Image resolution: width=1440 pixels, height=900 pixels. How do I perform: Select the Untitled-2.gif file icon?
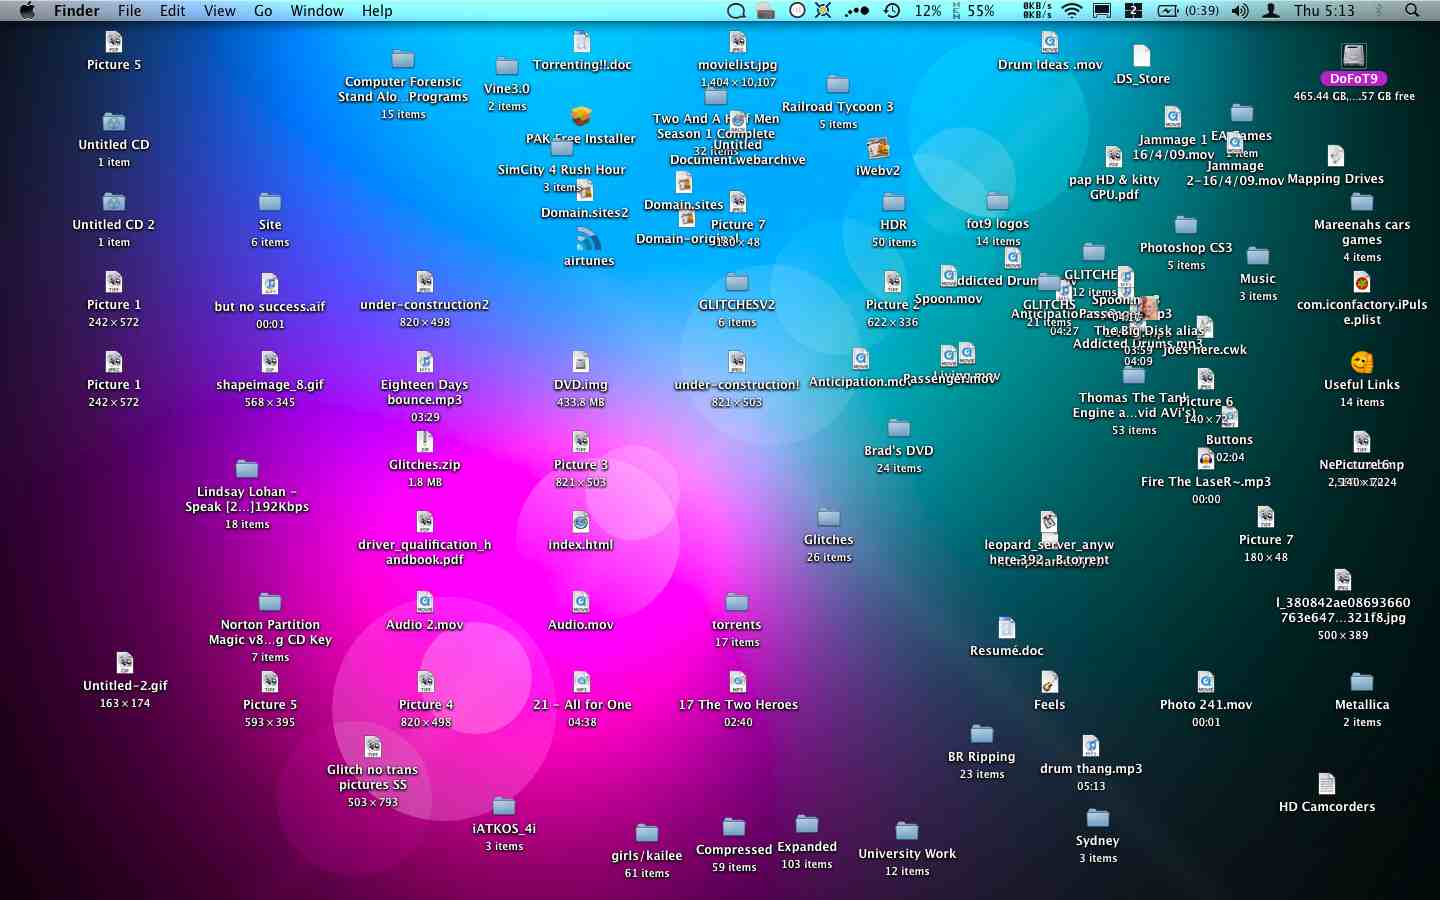coord(125,663)
